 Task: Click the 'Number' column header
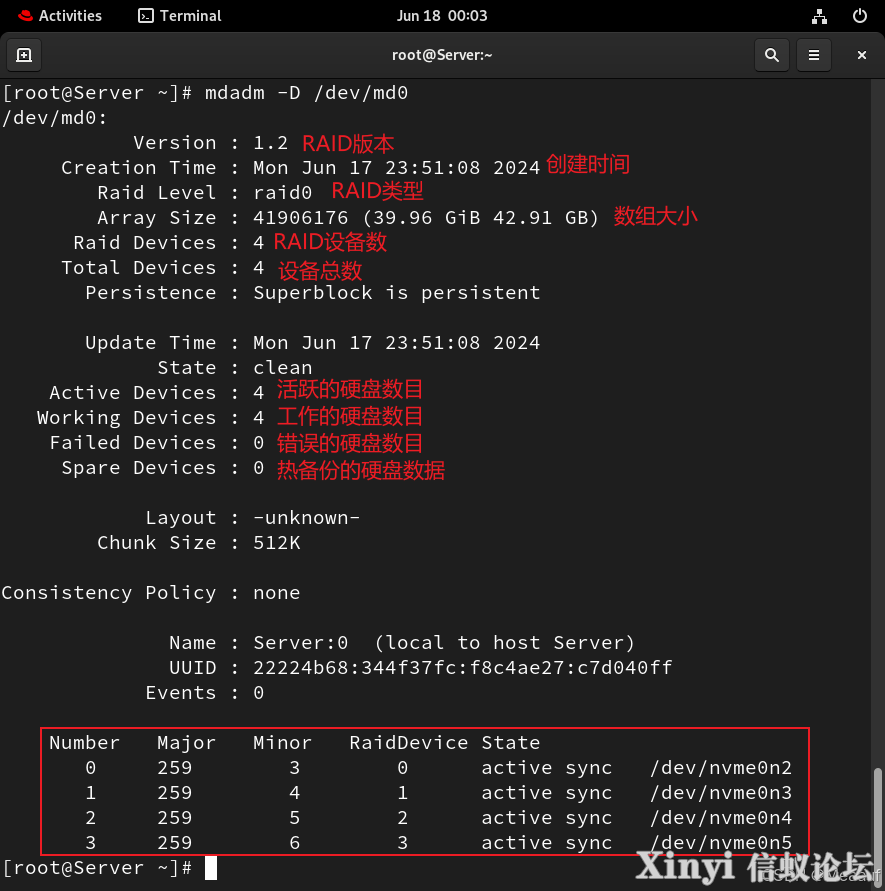click(x=85, y=743)
